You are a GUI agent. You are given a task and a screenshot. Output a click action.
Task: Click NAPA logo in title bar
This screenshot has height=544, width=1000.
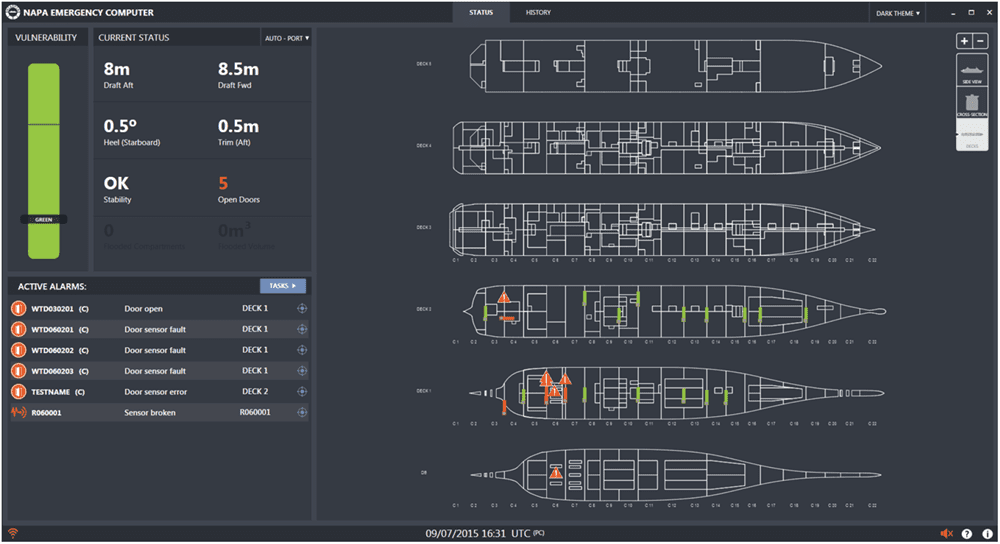(13, 12)
